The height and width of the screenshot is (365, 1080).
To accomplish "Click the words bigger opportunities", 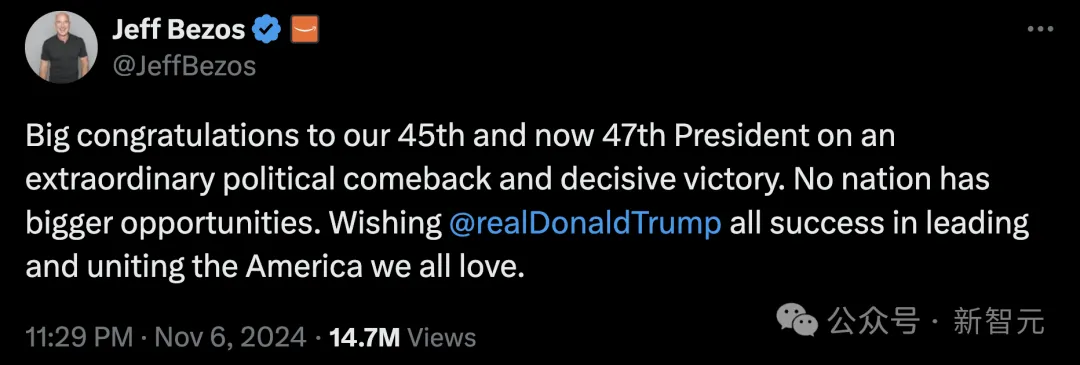I will (158, 226).
